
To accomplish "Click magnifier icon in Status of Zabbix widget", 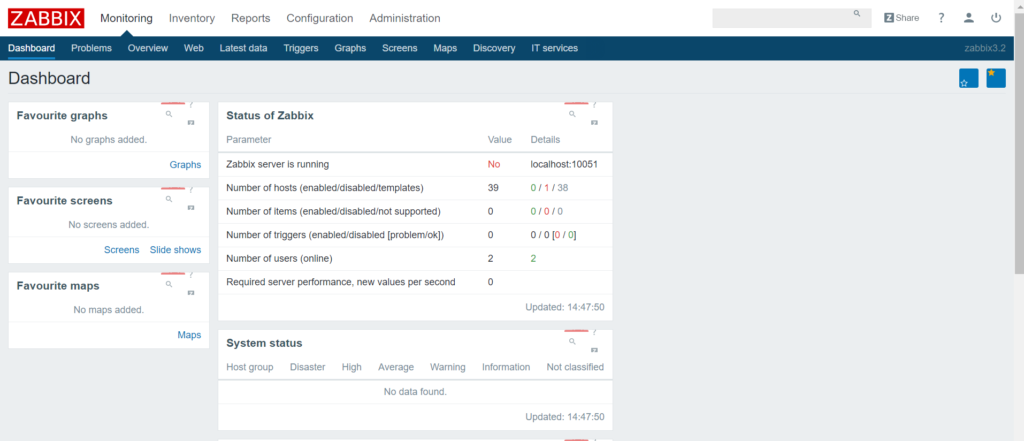I will click(x=572, y=114).
